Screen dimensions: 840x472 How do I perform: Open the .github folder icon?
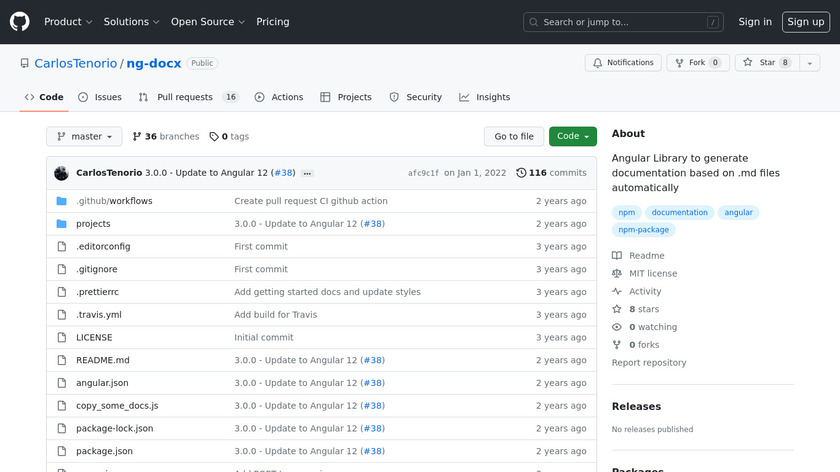(x=61, y=201)
